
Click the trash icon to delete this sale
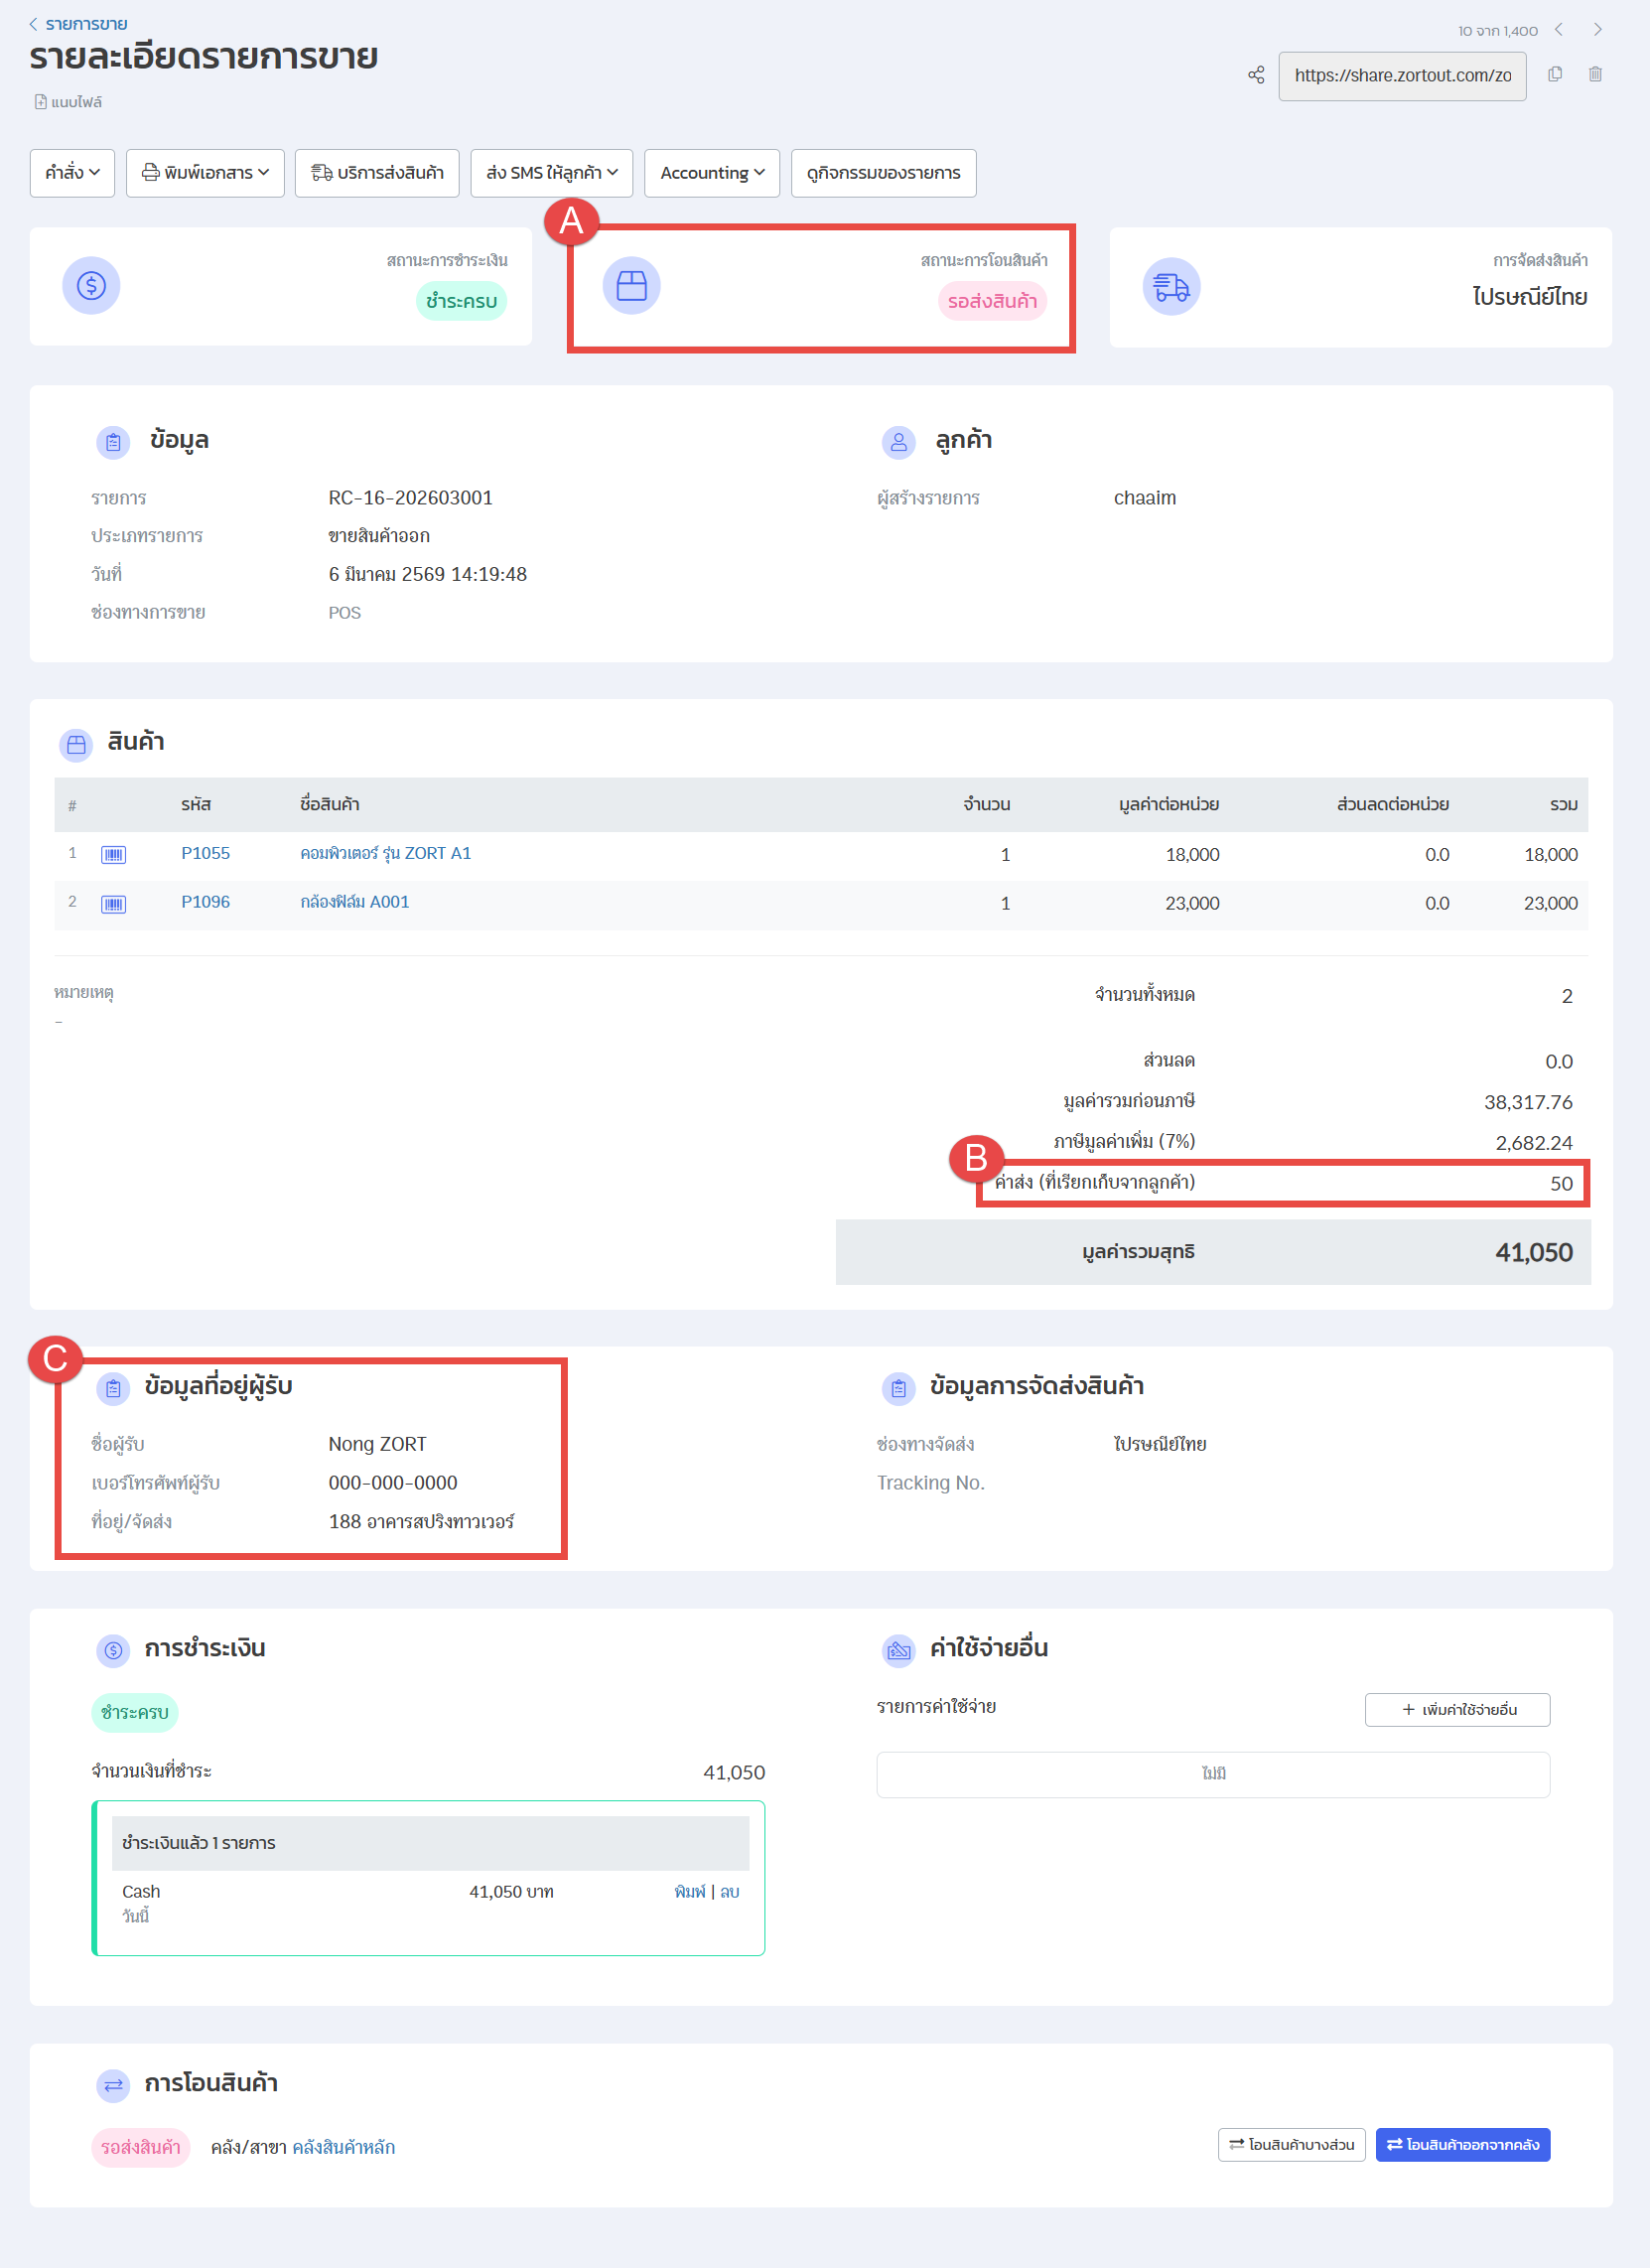1595,74
